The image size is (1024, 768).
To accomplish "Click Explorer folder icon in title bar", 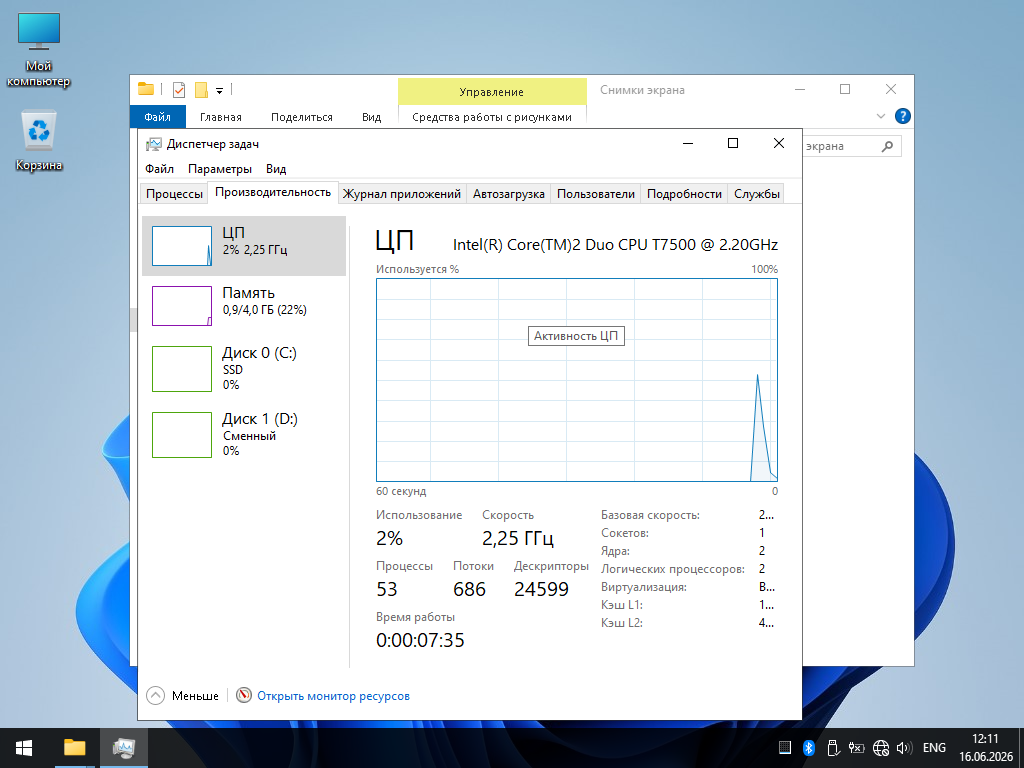I will (146, 89).
